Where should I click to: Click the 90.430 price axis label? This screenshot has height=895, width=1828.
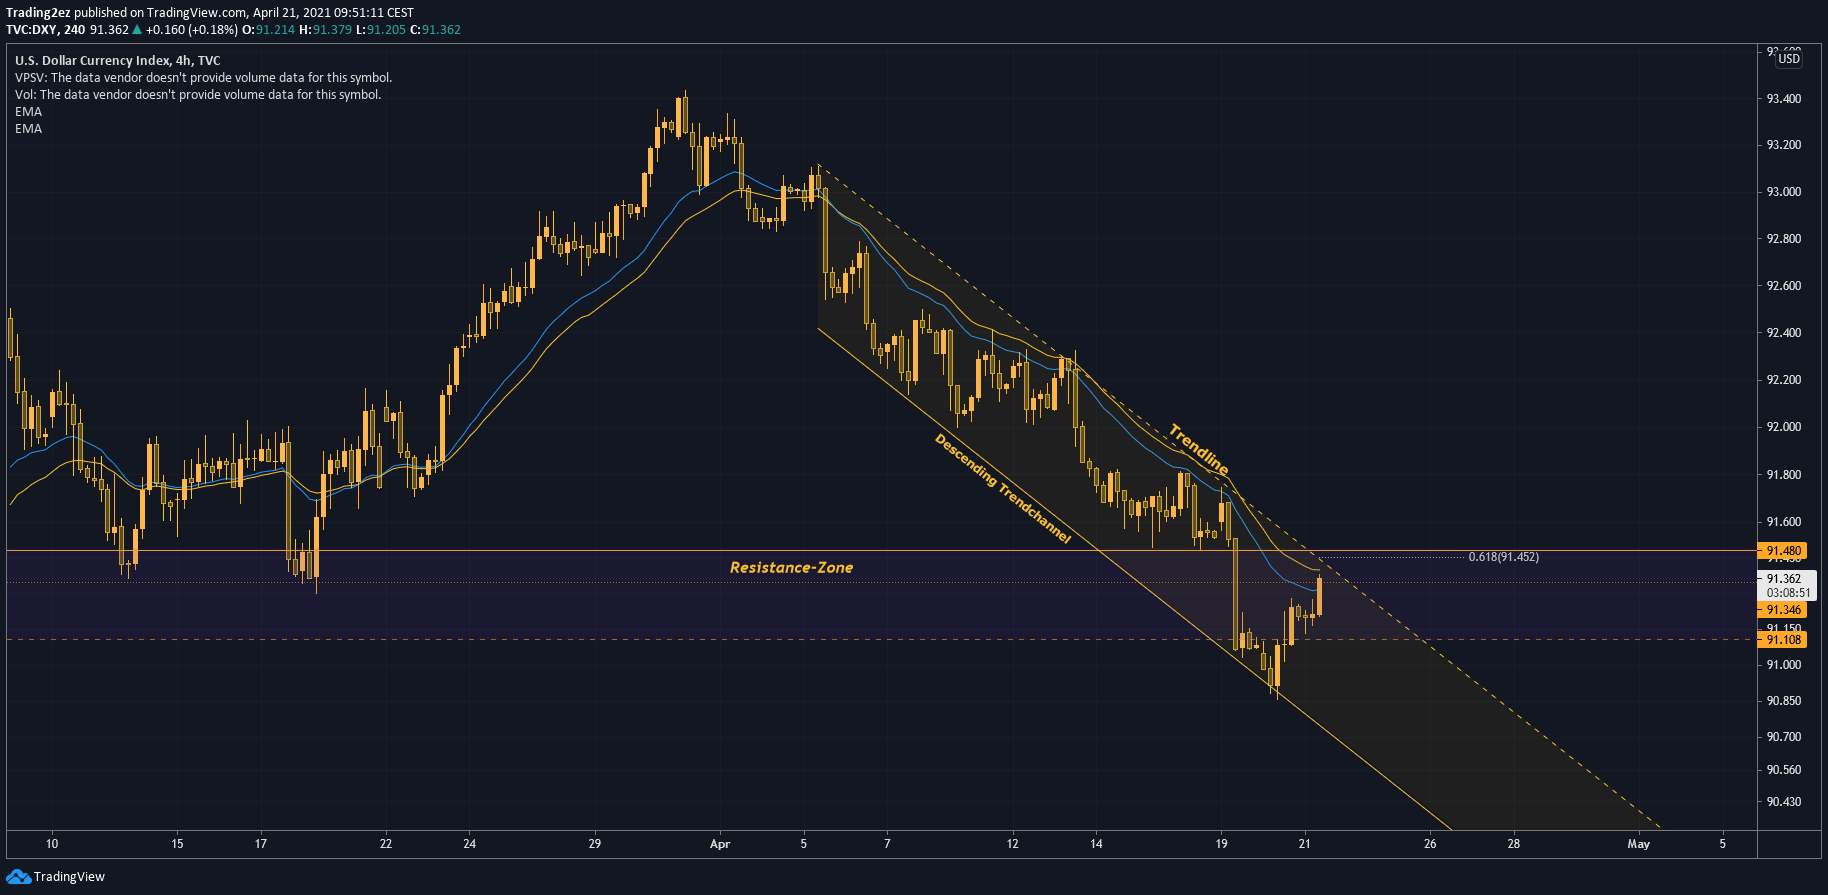click(x=1784, y=802)
